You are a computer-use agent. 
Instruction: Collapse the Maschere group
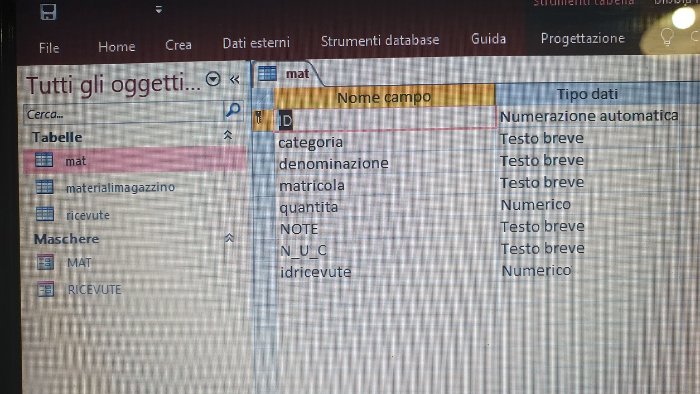tap(229, 237)
